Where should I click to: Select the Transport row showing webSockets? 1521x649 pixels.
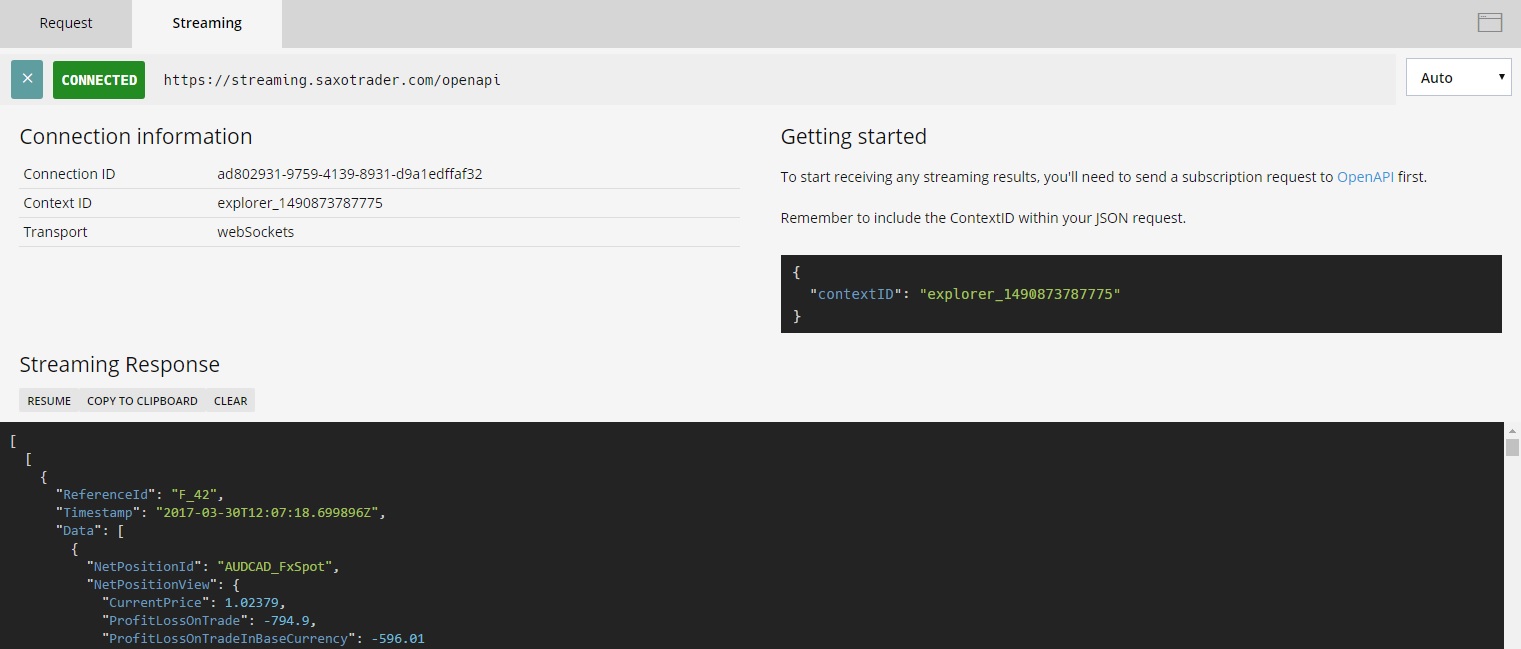257,231
